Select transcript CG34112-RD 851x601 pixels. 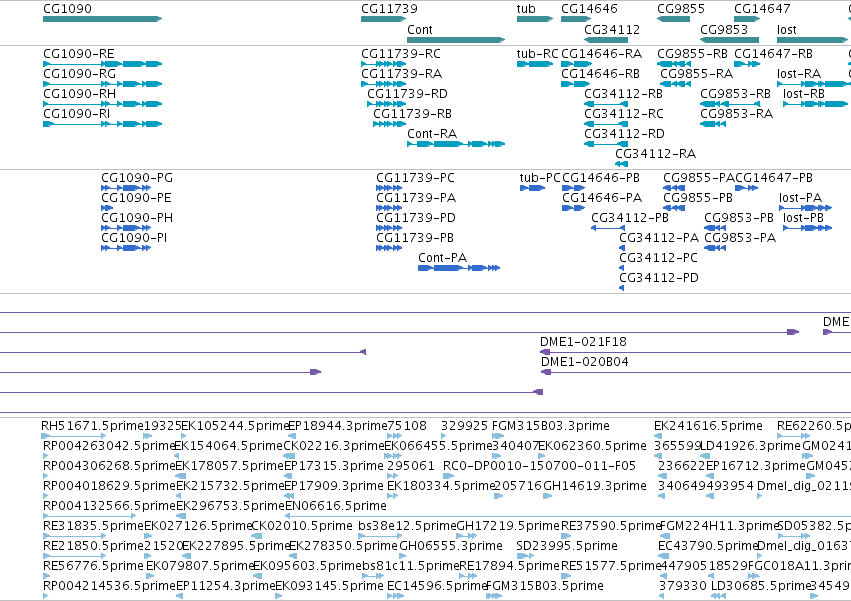(x=606, y=144)
